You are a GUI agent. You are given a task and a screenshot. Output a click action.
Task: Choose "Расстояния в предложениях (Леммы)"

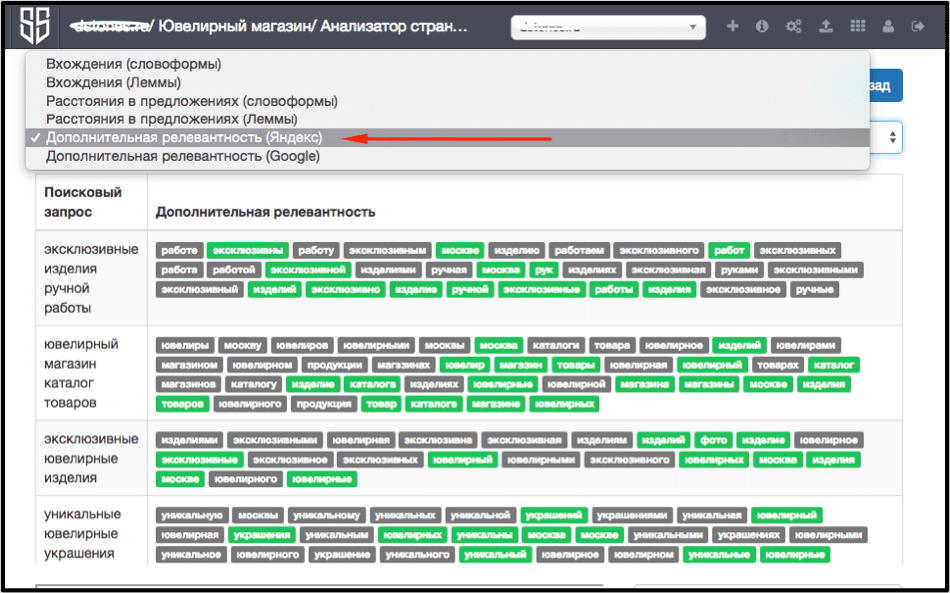tap(171, 119)
